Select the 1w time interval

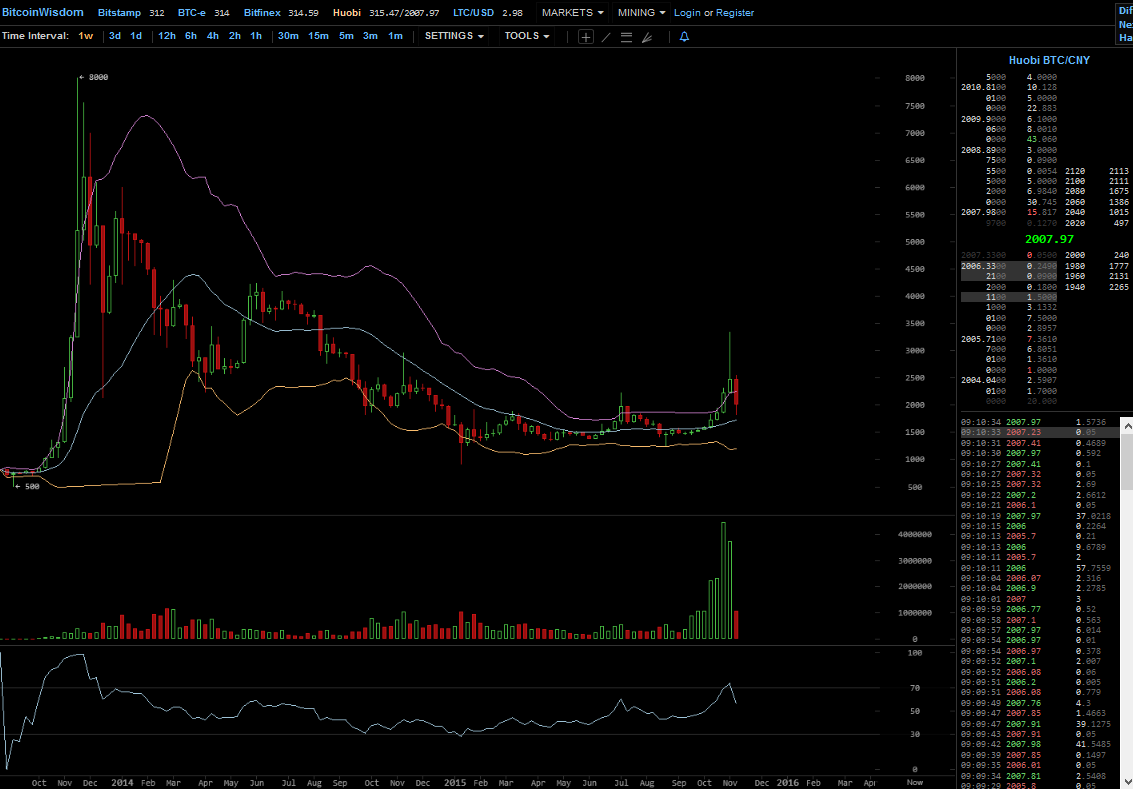86,35
